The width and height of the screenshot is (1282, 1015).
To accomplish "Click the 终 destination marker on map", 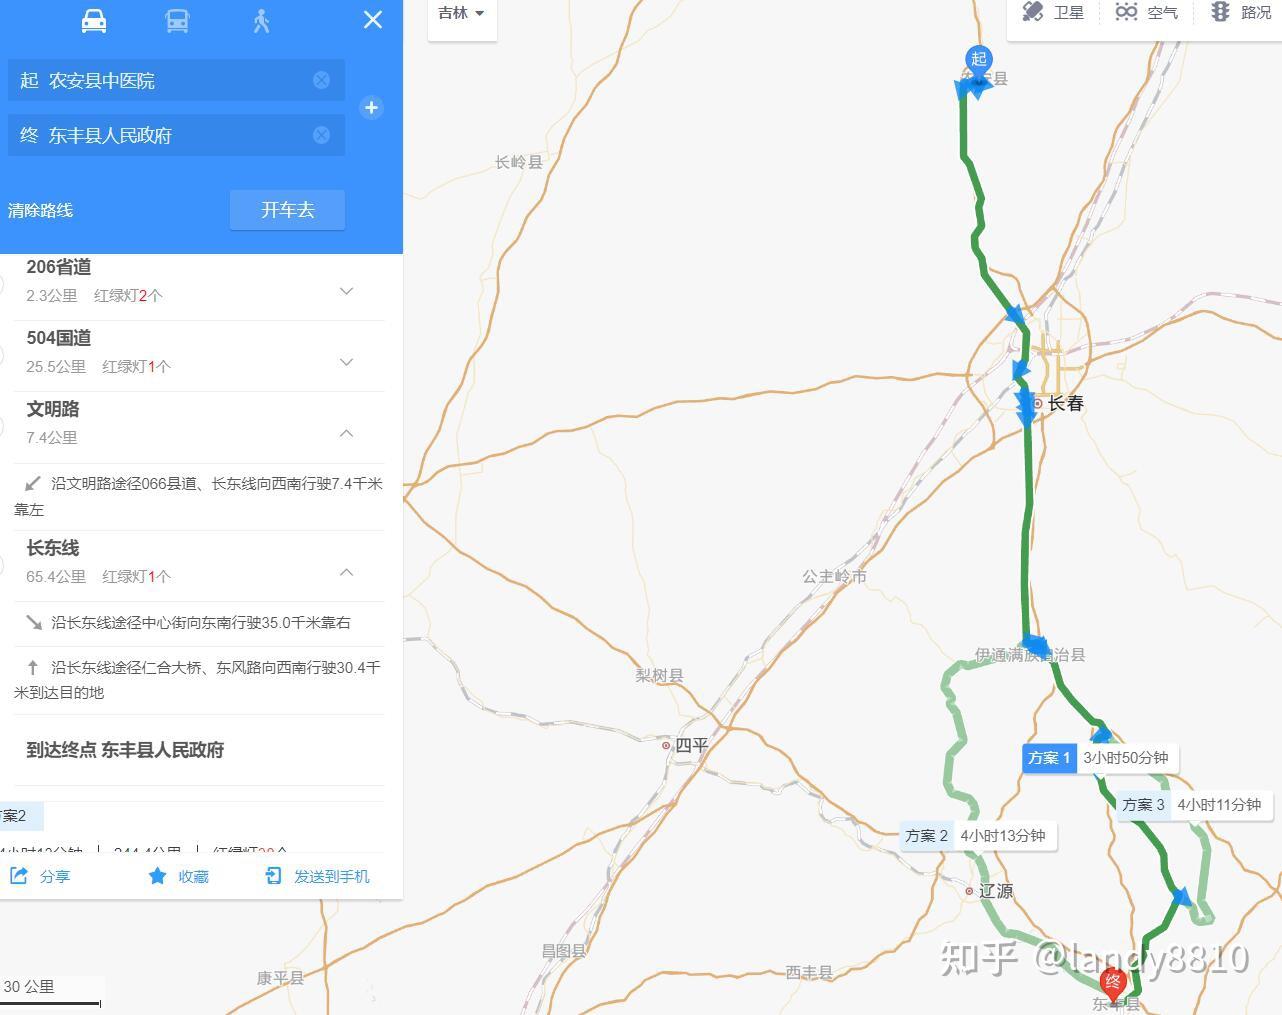I will click(1113, 984).
